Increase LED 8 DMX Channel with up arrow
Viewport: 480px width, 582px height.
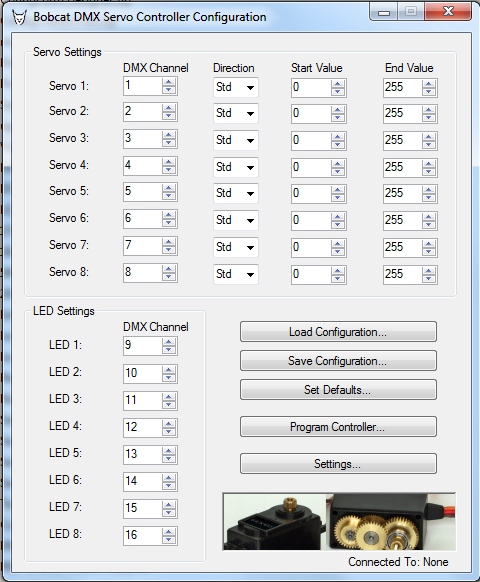point(169,531)
